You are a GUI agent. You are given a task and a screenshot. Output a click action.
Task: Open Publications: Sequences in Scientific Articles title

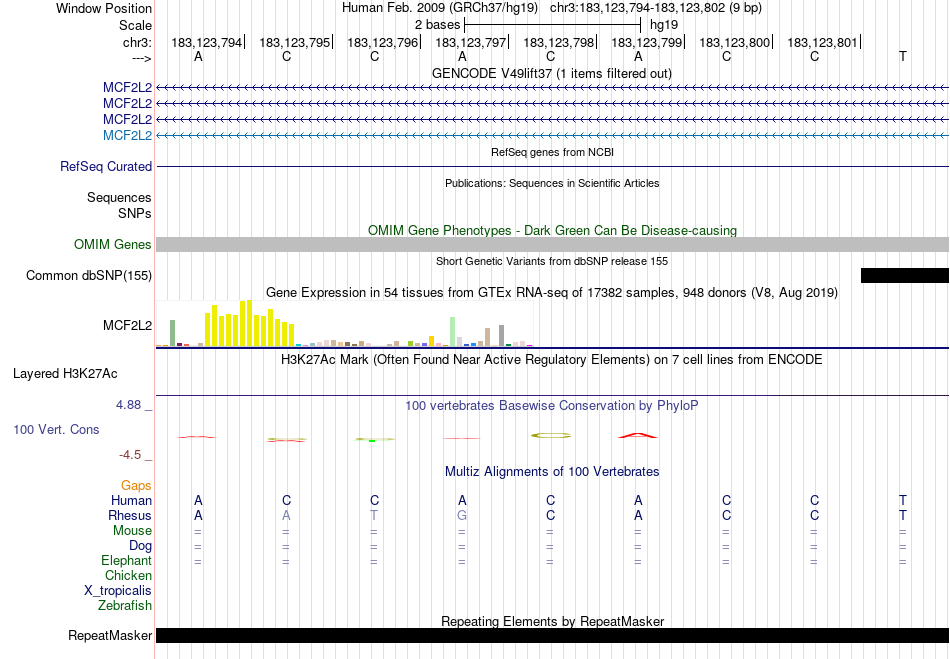552,183
